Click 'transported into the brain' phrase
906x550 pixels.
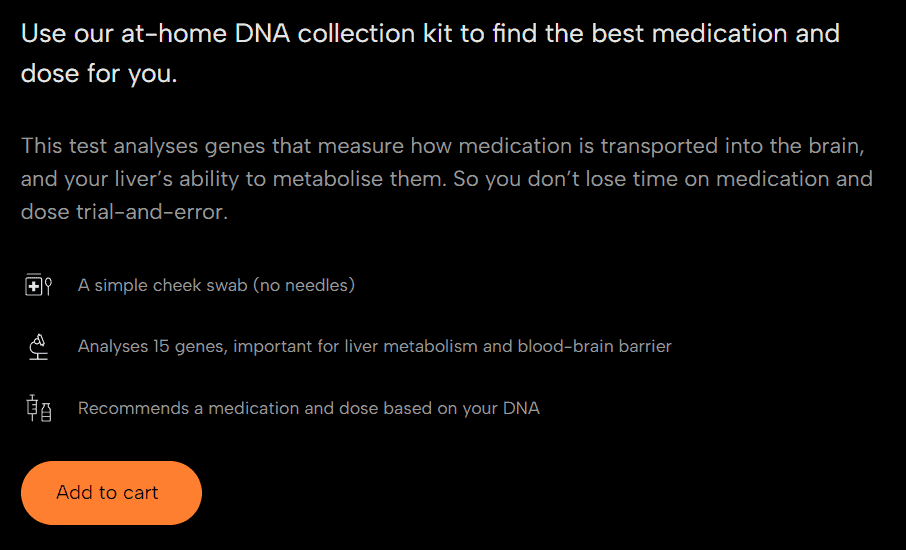click(733, 146)
